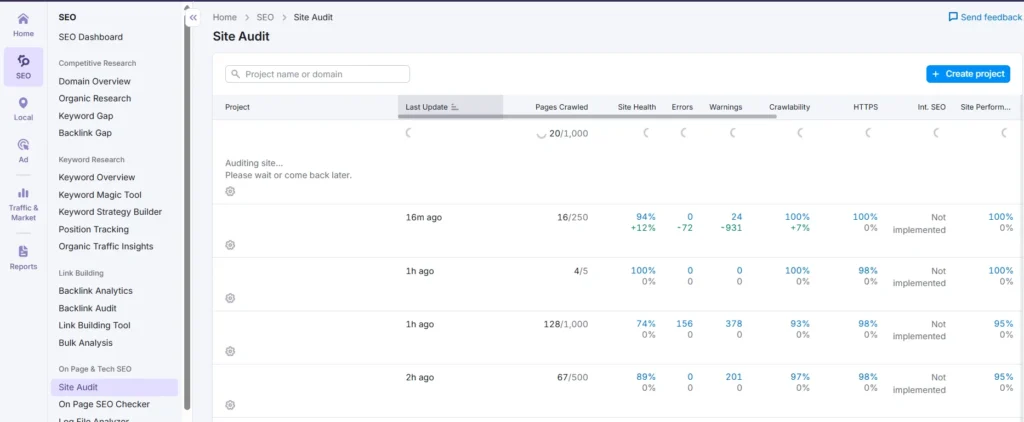Open Traffic & Market chart icon

coord(24,193)
